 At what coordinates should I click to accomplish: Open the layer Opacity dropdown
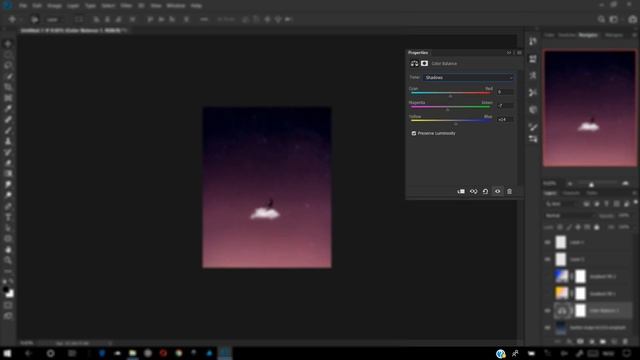(x=624, y=216)
